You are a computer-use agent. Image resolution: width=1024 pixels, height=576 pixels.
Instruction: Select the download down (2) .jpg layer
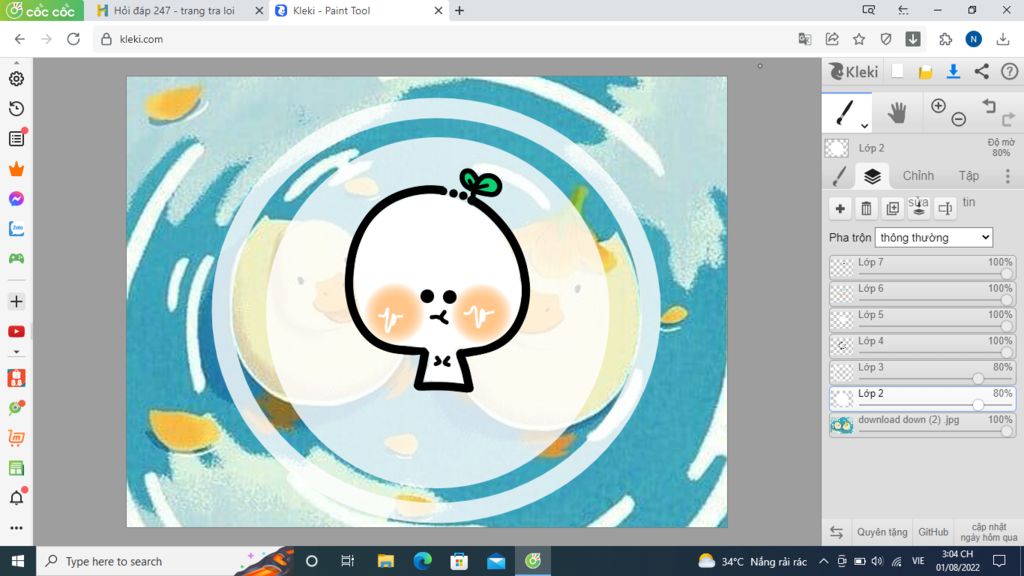(x=923, y=424)
